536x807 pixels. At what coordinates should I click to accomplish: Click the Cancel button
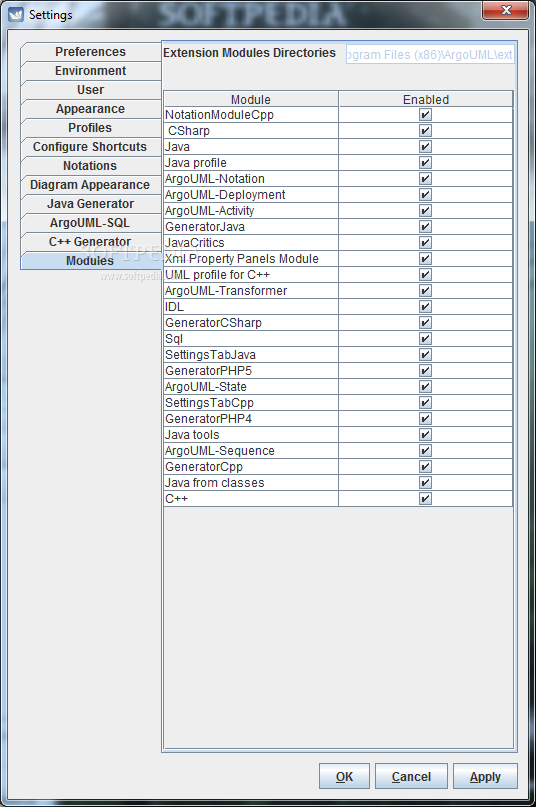[411, 776]
